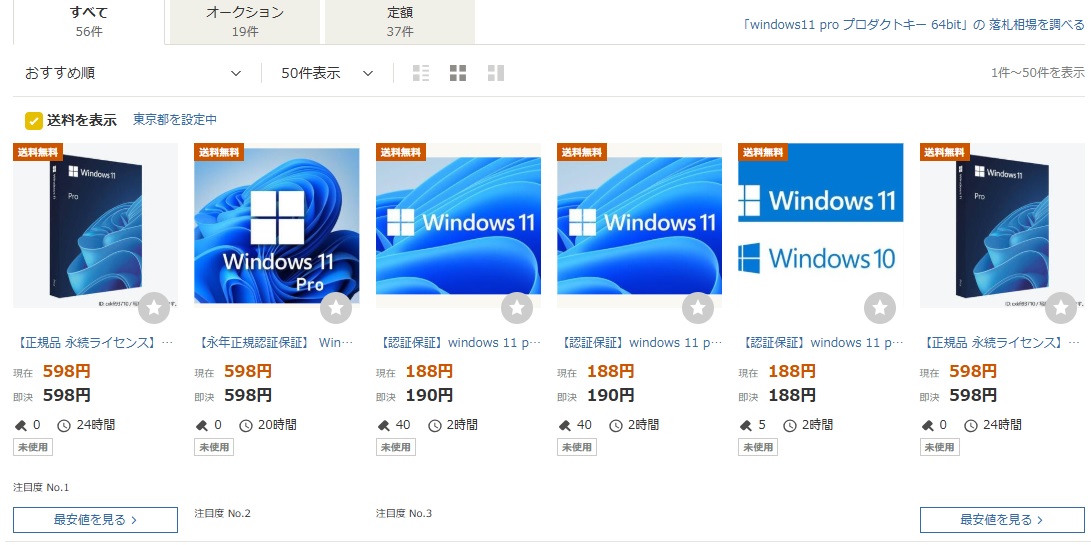The height and width of the screenshot is (545, 1091).
Task: Open title link of 注目度 No.1 listing
Action: pyautogui.click(x=94, y=343)
